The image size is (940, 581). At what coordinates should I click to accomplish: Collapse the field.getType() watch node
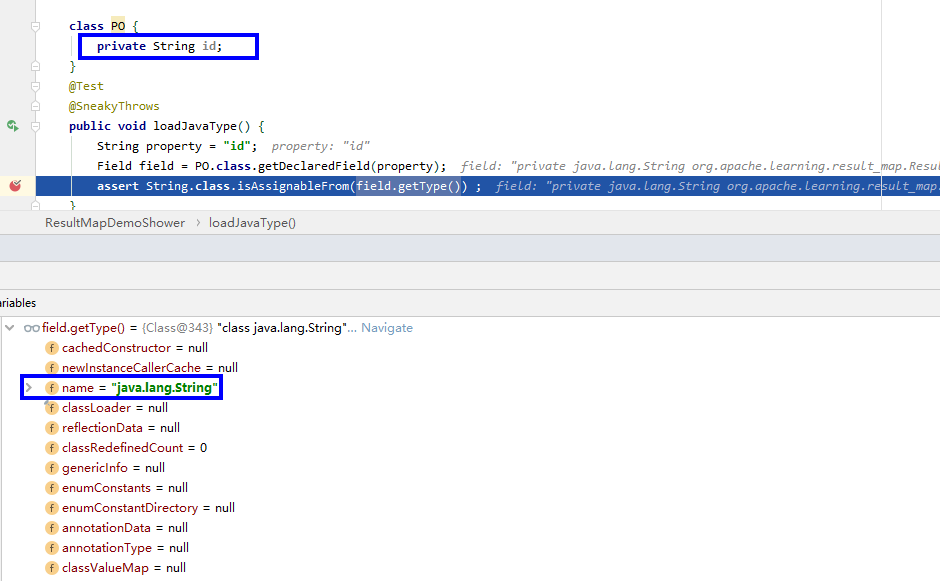pyautogui.click(x=10, y=328)
